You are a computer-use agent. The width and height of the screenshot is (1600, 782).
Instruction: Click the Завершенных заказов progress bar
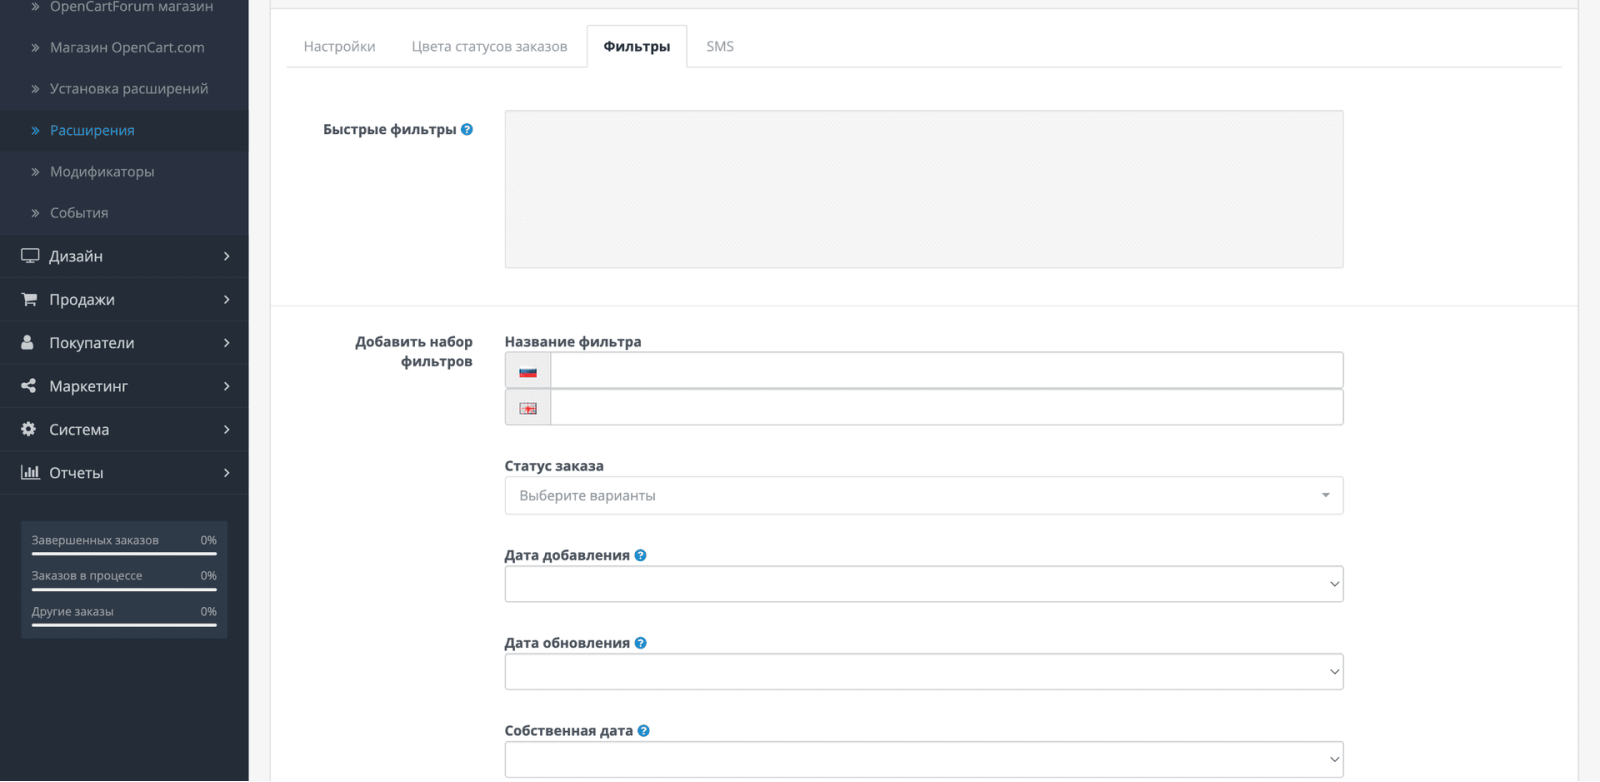(124, 554)
